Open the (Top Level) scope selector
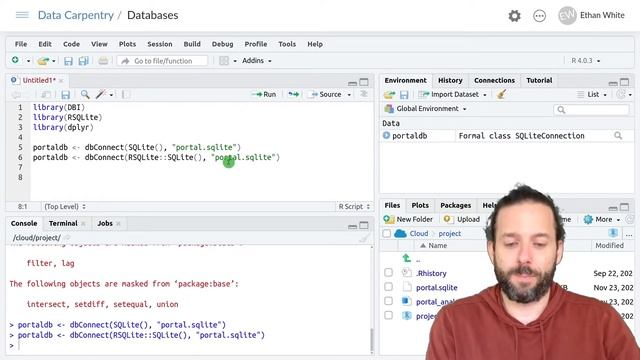 (x=65, y=207)
